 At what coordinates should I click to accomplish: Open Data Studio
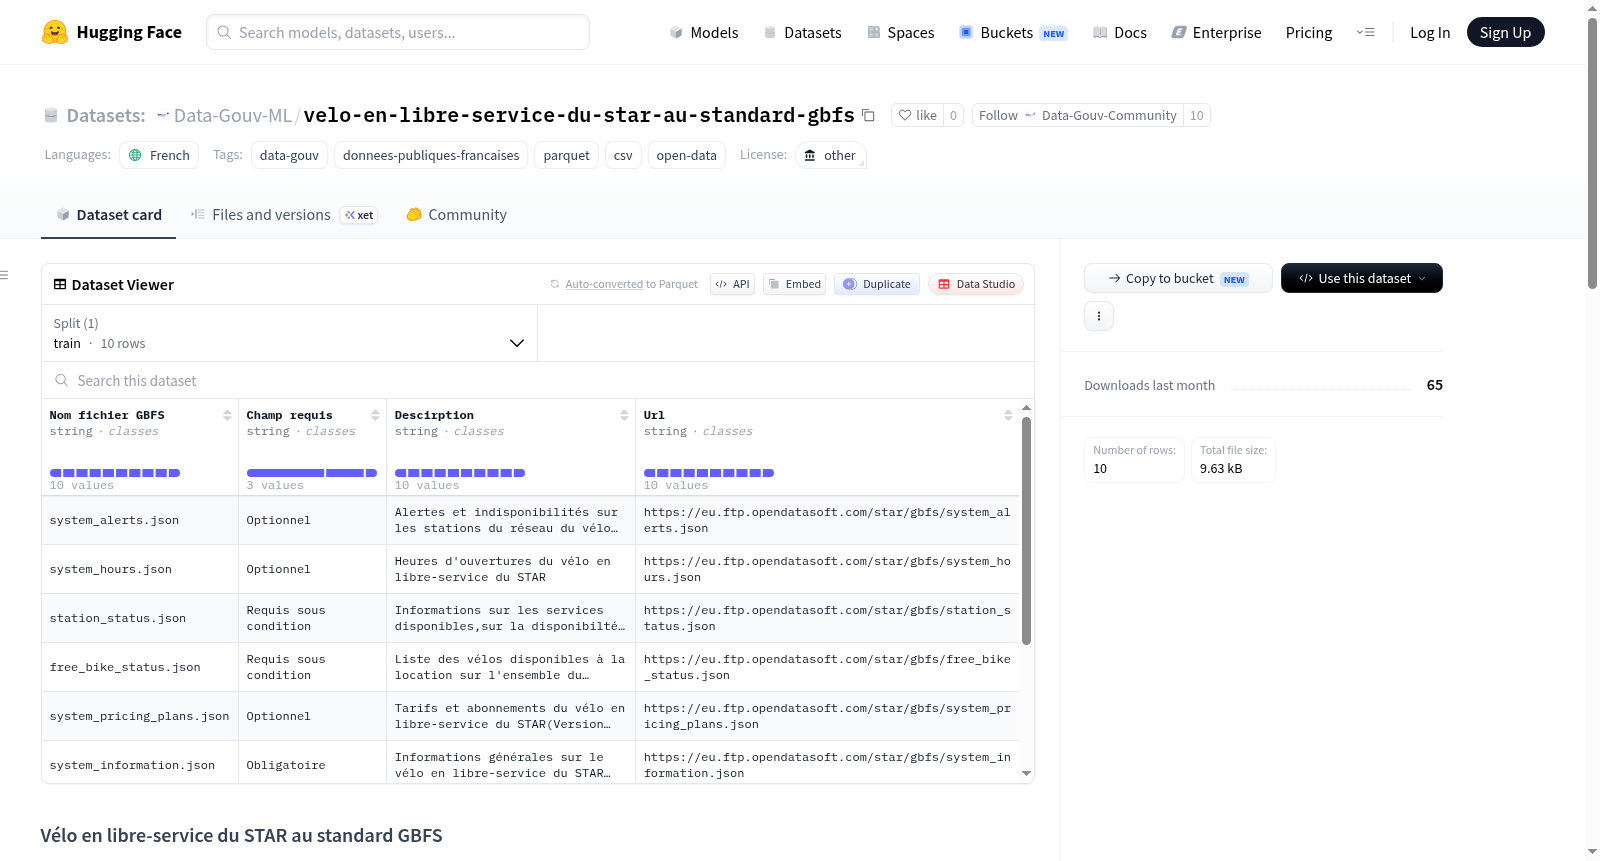[x=976, y=284]
